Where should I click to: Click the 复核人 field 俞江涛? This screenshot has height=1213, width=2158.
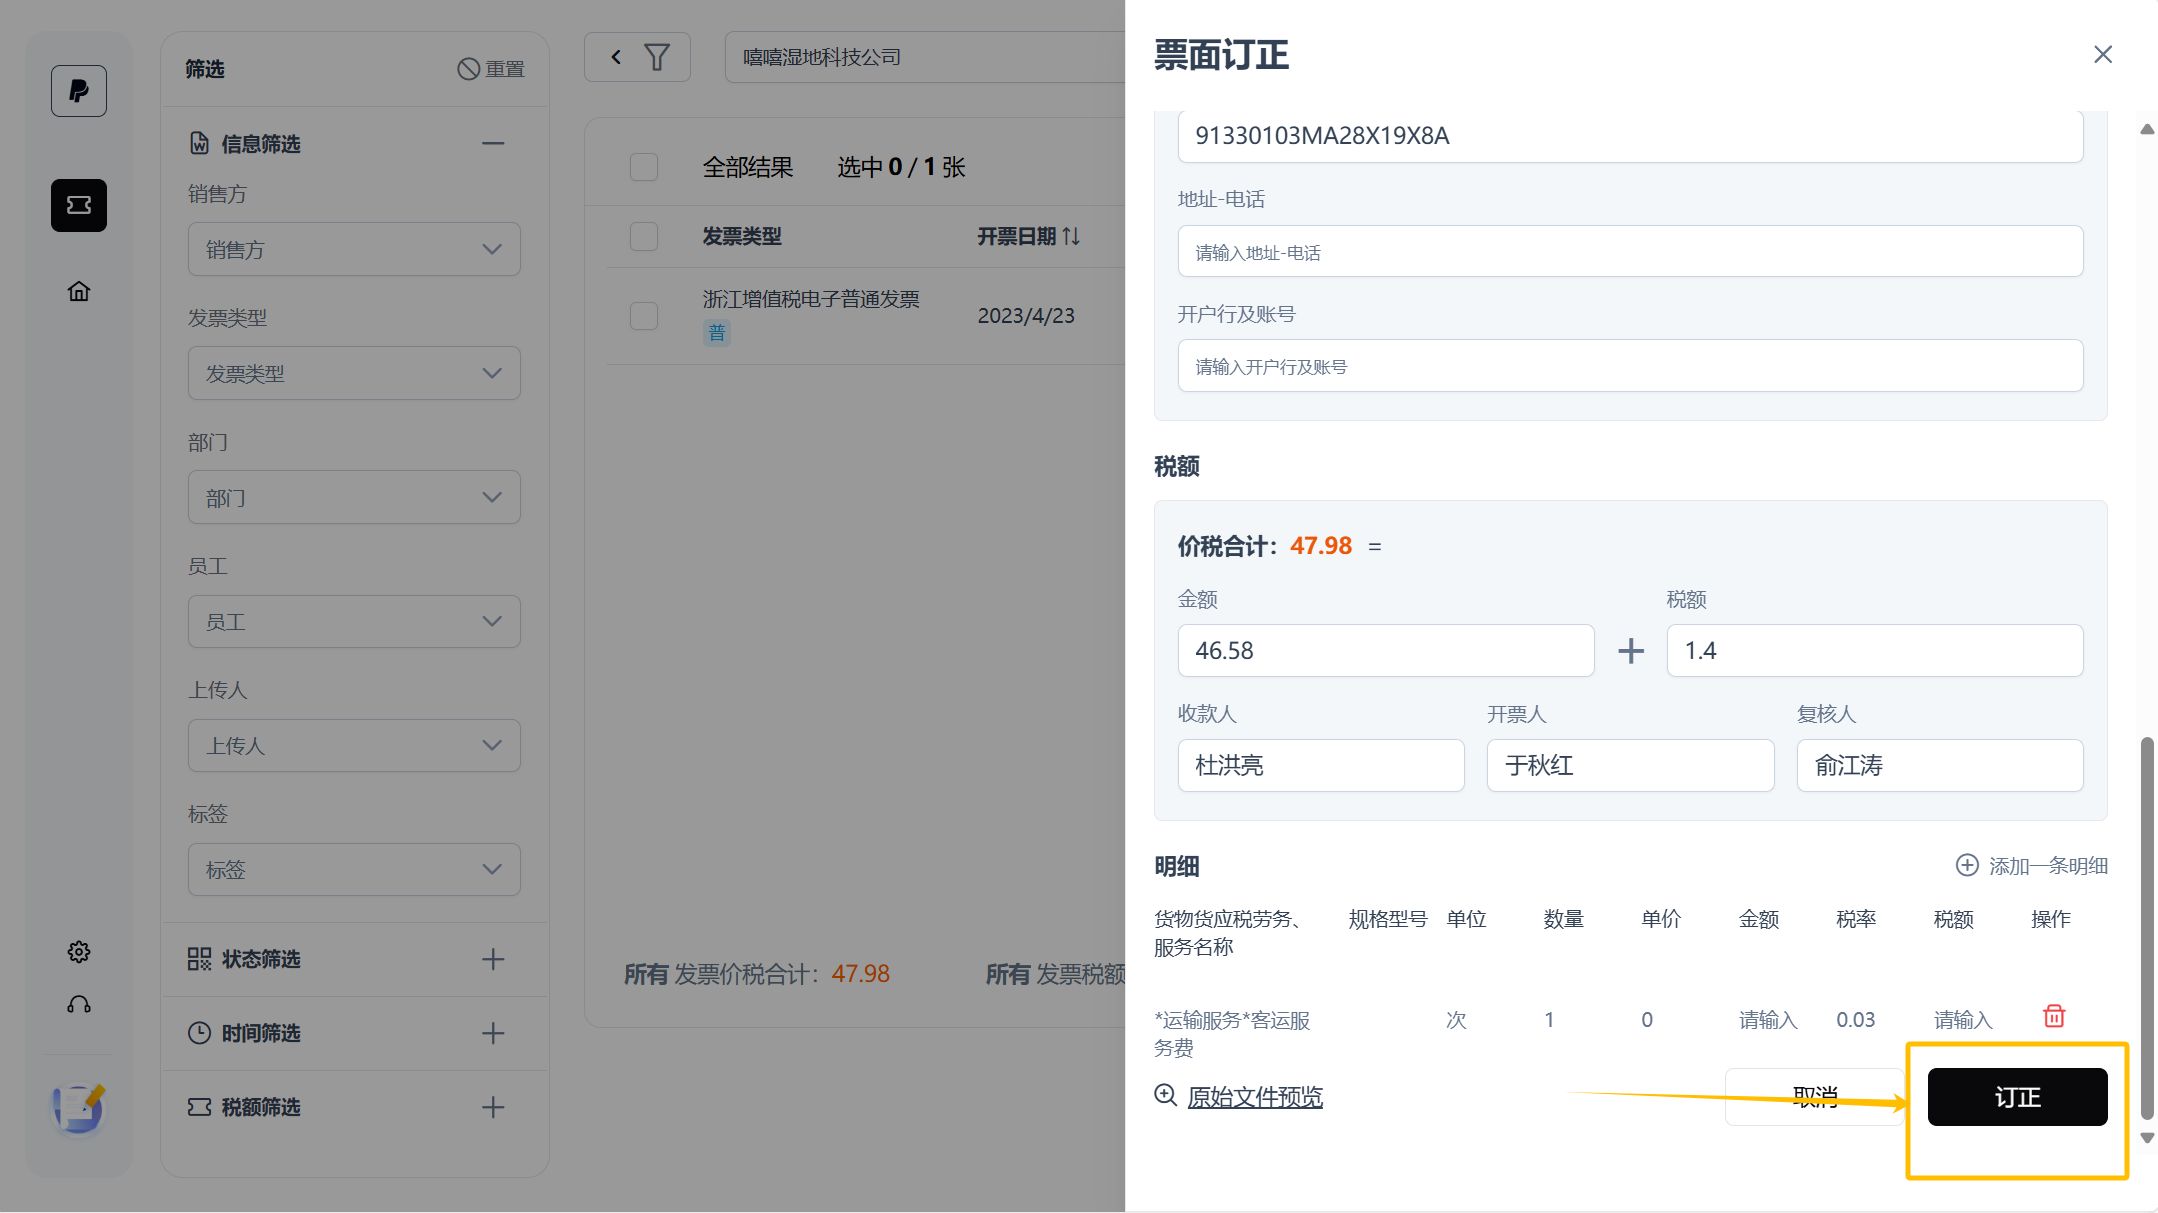[1940, 766]
